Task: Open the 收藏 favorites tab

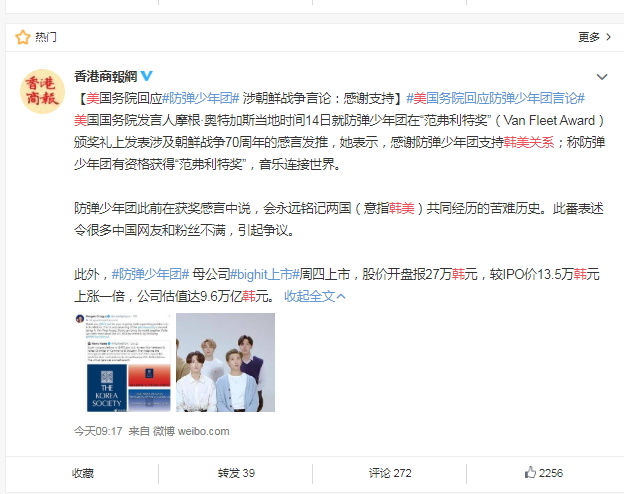Action: pos(83,473)
